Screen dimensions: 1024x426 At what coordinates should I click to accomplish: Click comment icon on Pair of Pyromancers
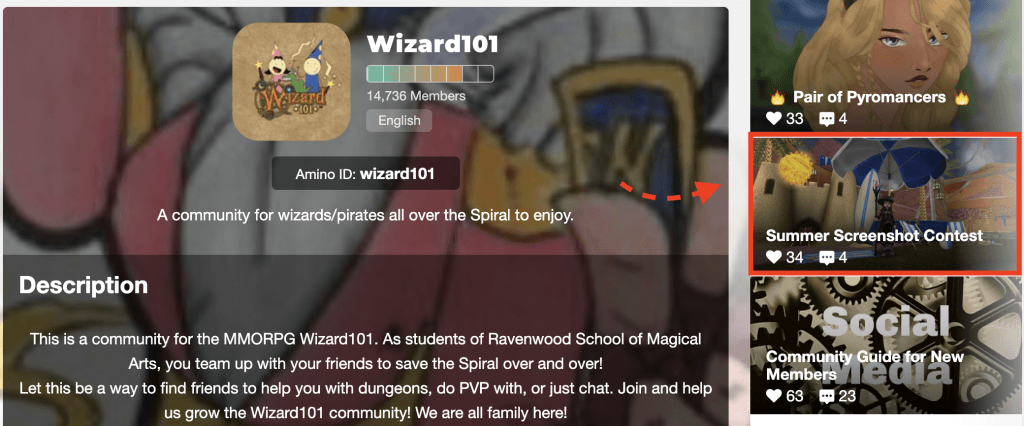click(x=827, y=120)
